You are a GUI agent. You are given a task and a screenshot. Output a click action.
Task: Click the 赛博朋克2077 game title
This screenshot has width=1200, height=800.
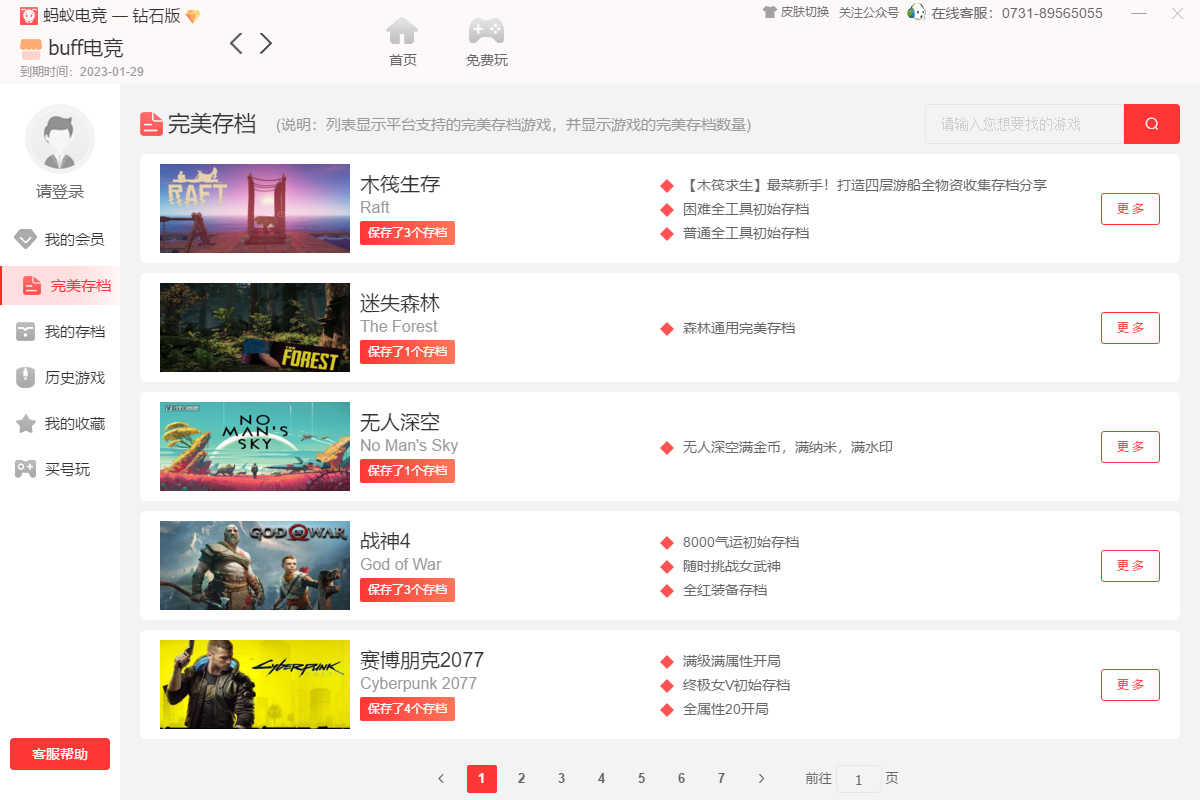(x=422, y=660)
